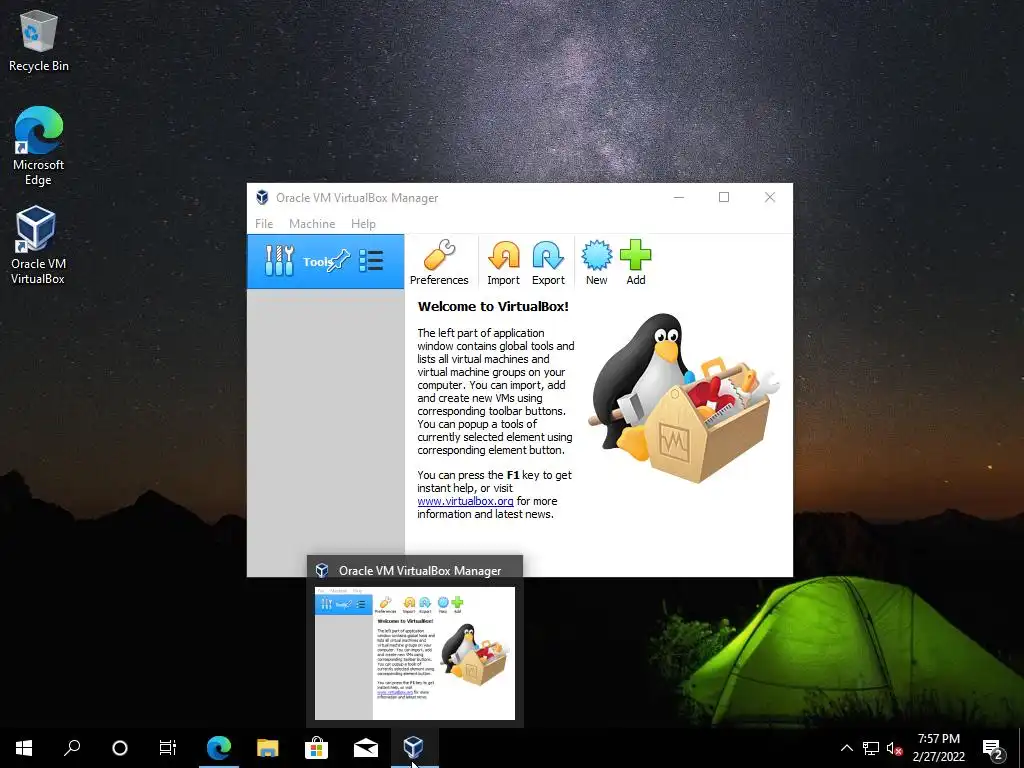Click the Import appliance icon

[x=504, y=263]
